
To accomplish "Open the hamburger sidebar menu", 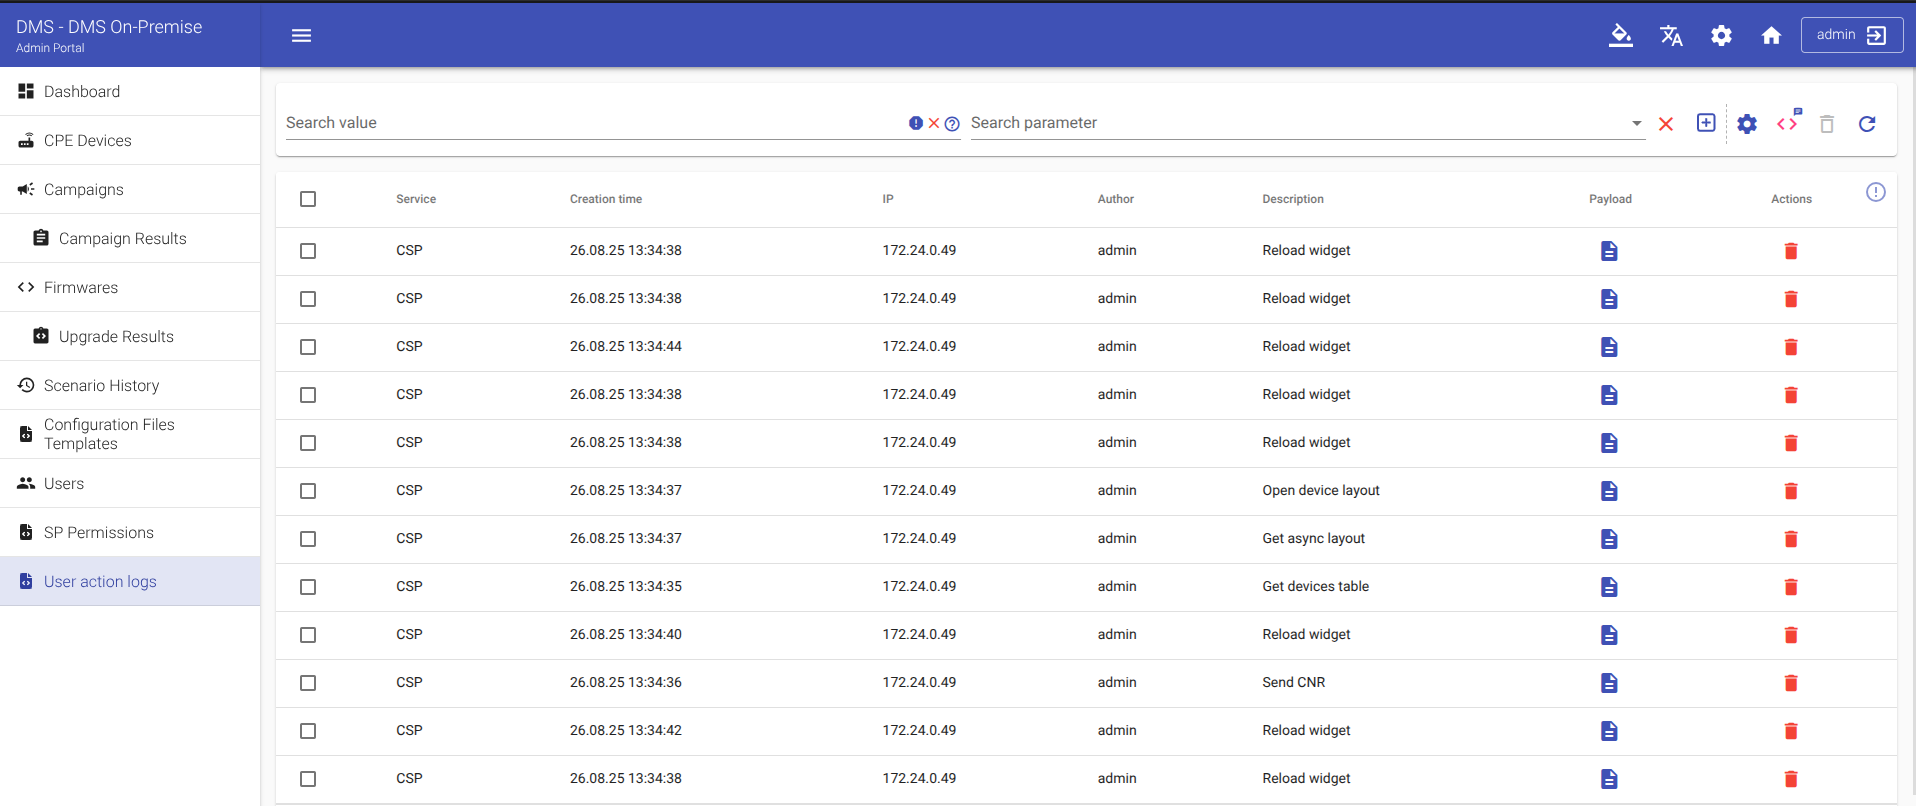I will (301, 36).
